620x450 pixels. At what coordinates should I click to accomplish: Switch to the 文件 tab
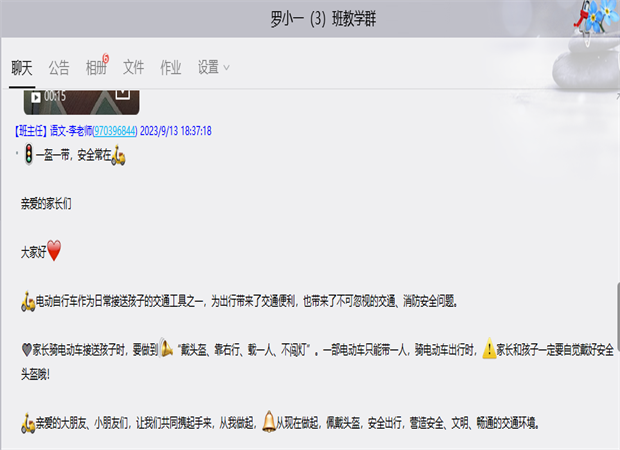point(134,68)
